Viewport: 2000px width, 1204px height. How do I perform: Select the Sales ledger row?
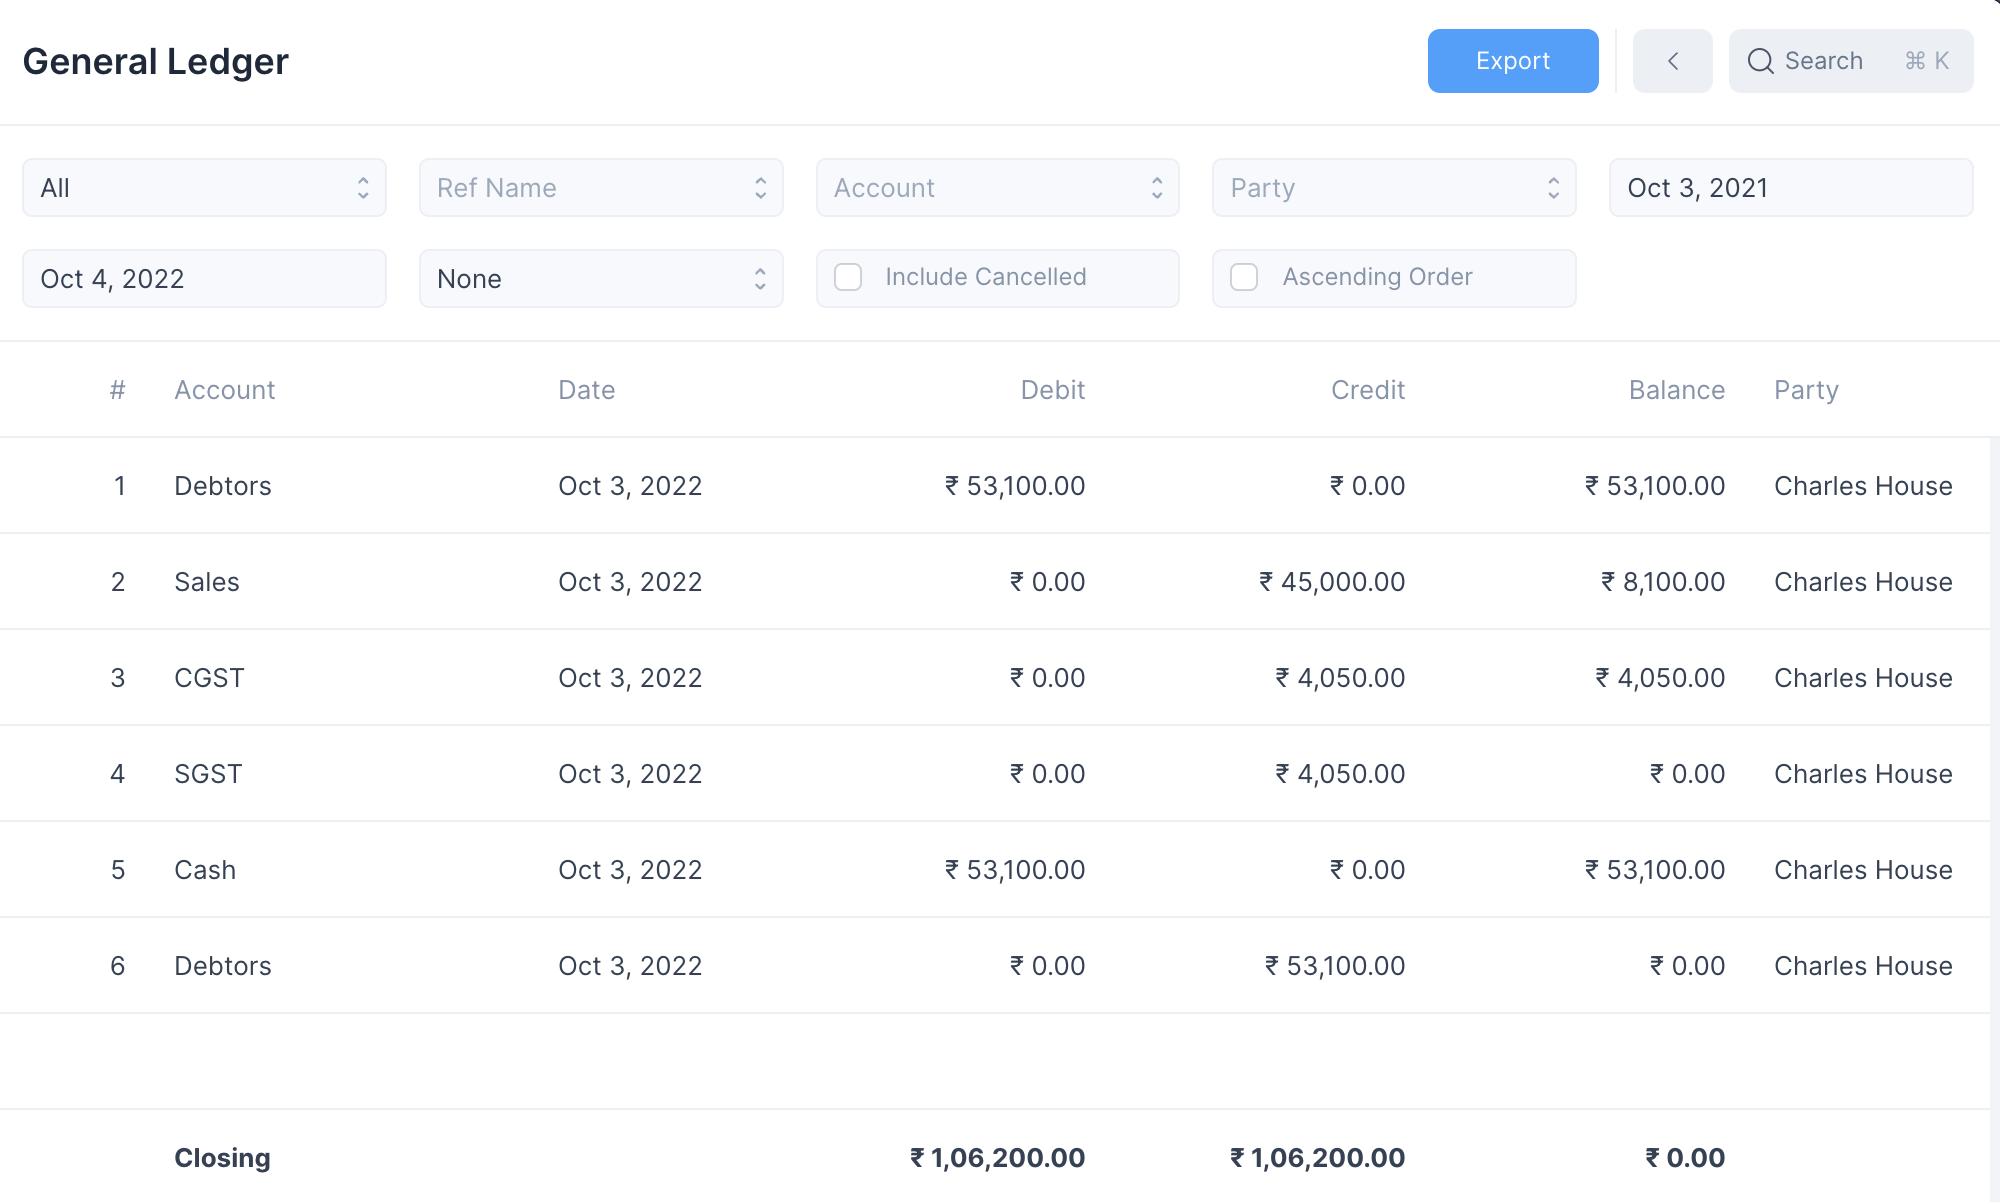[207, 582]
